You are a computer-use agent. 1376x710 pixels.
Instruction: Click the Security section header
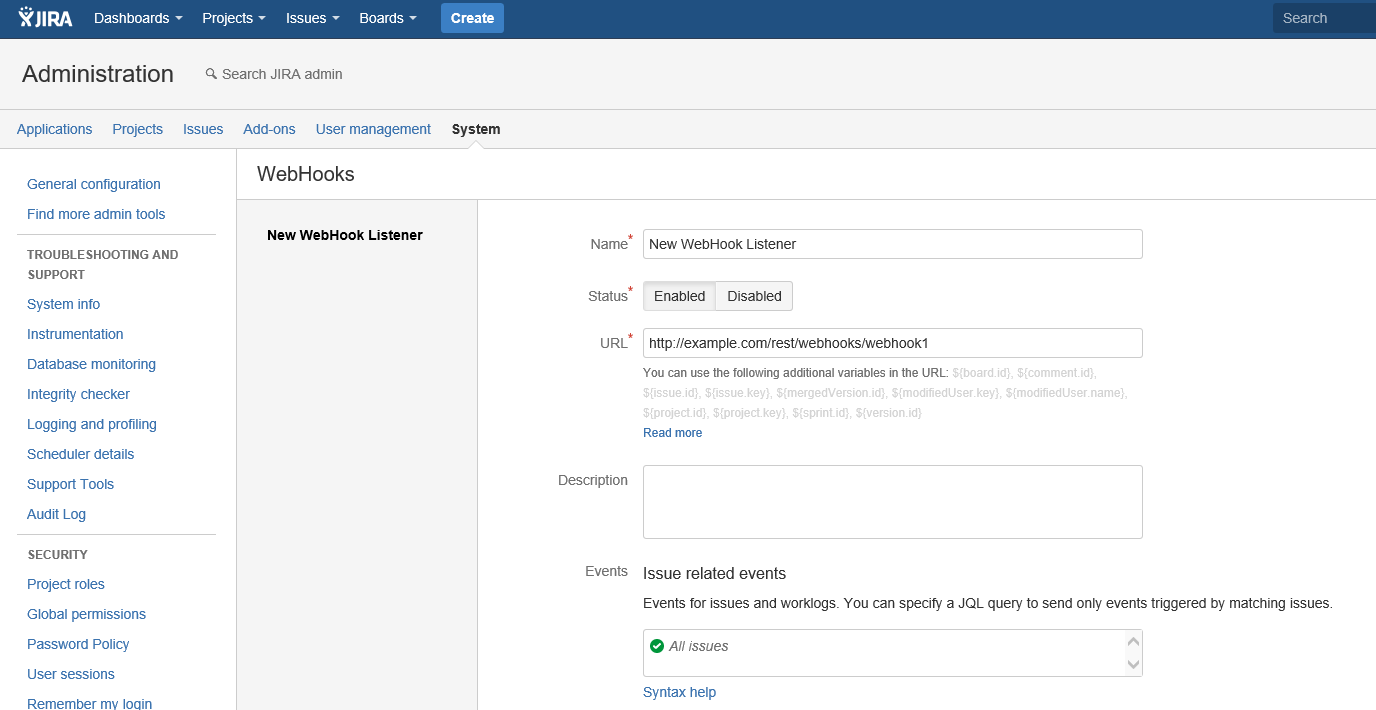[x=57, y=554]
